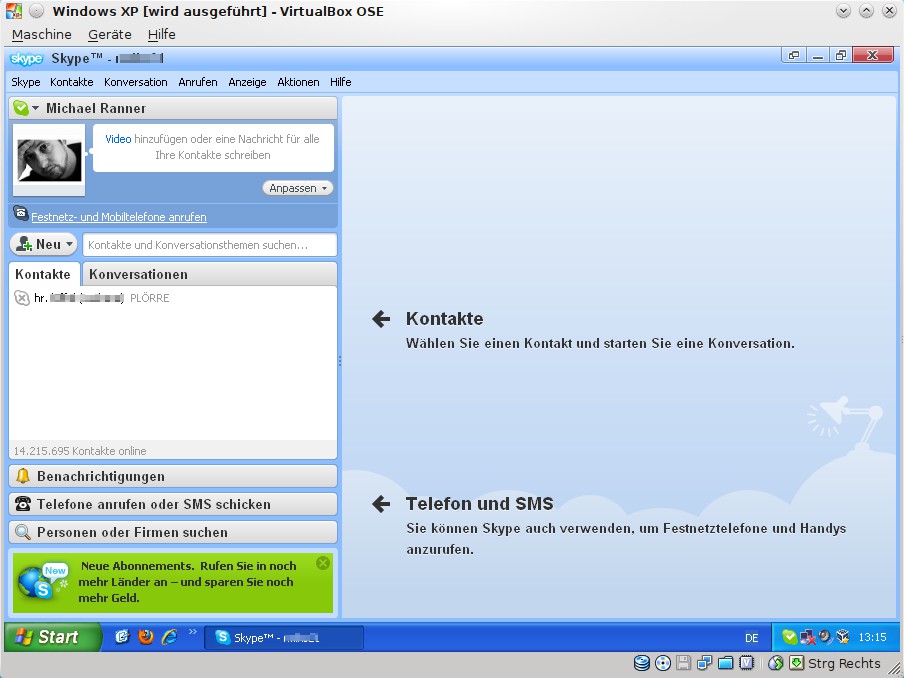The height and width of the screenshot is (678, 904).
Task: Click the landline phone icon
Action: pyautogui.click(x=21, y=213)
